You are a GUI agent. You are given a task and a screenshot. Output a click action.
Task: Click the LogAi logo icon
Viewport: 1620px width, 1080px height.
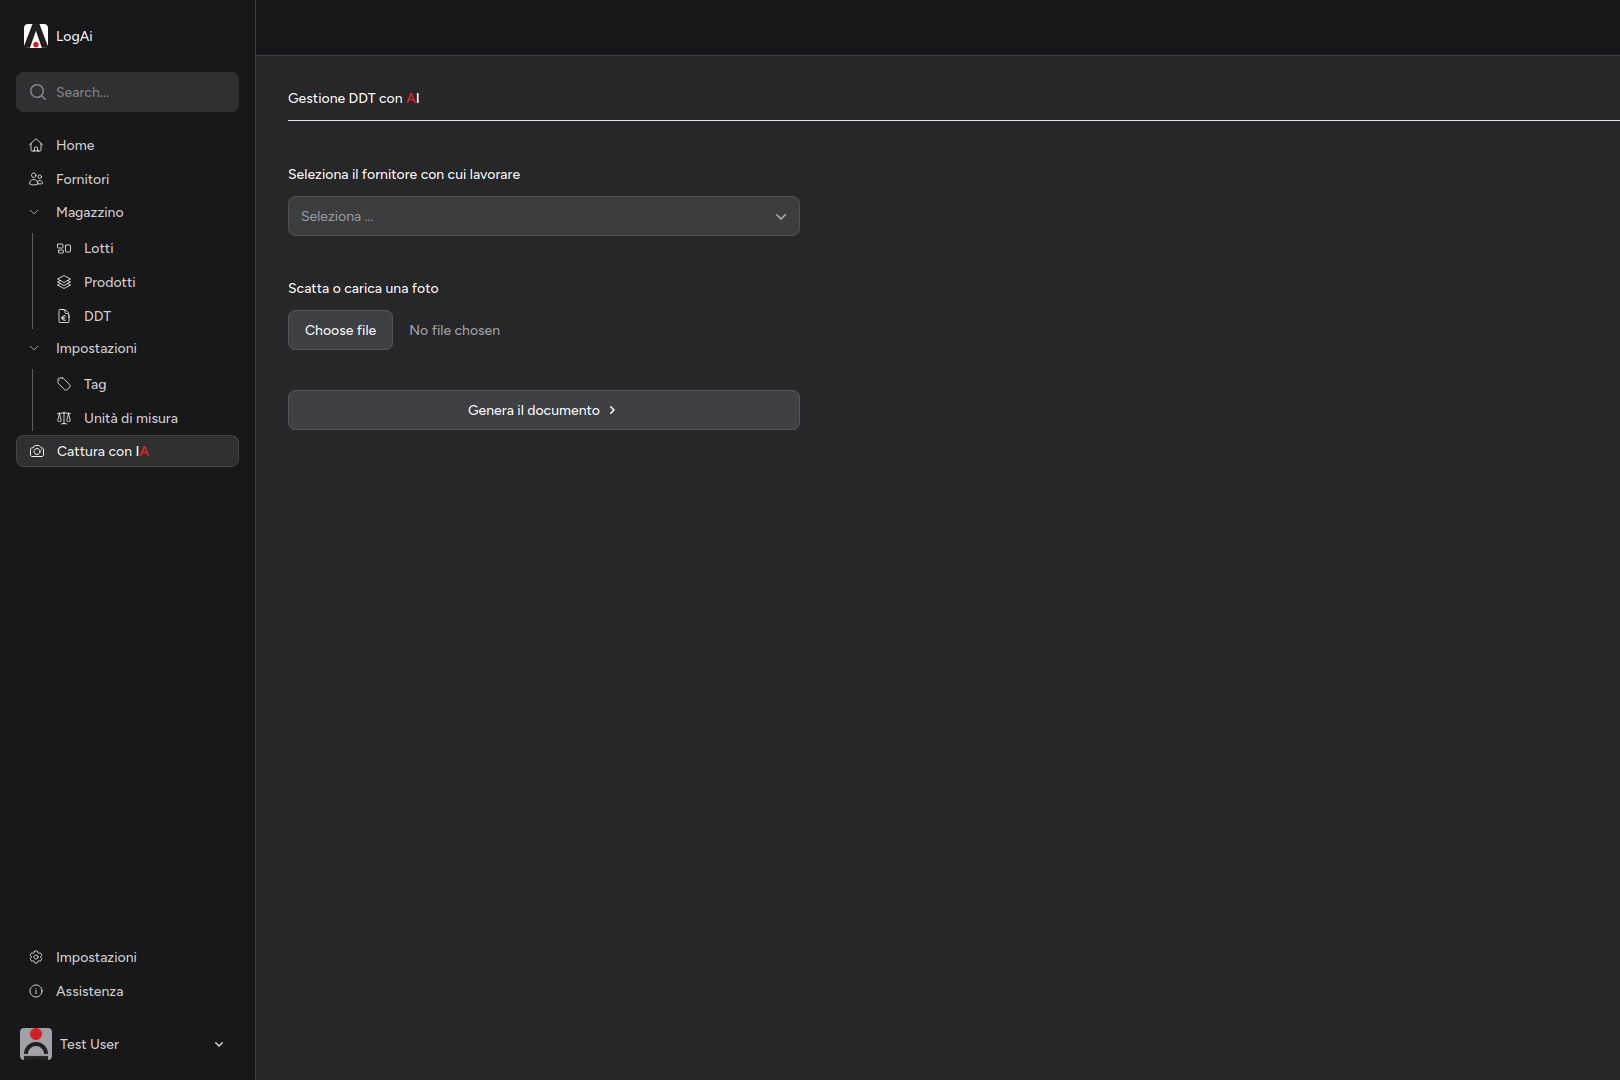[x=36, y=36]
